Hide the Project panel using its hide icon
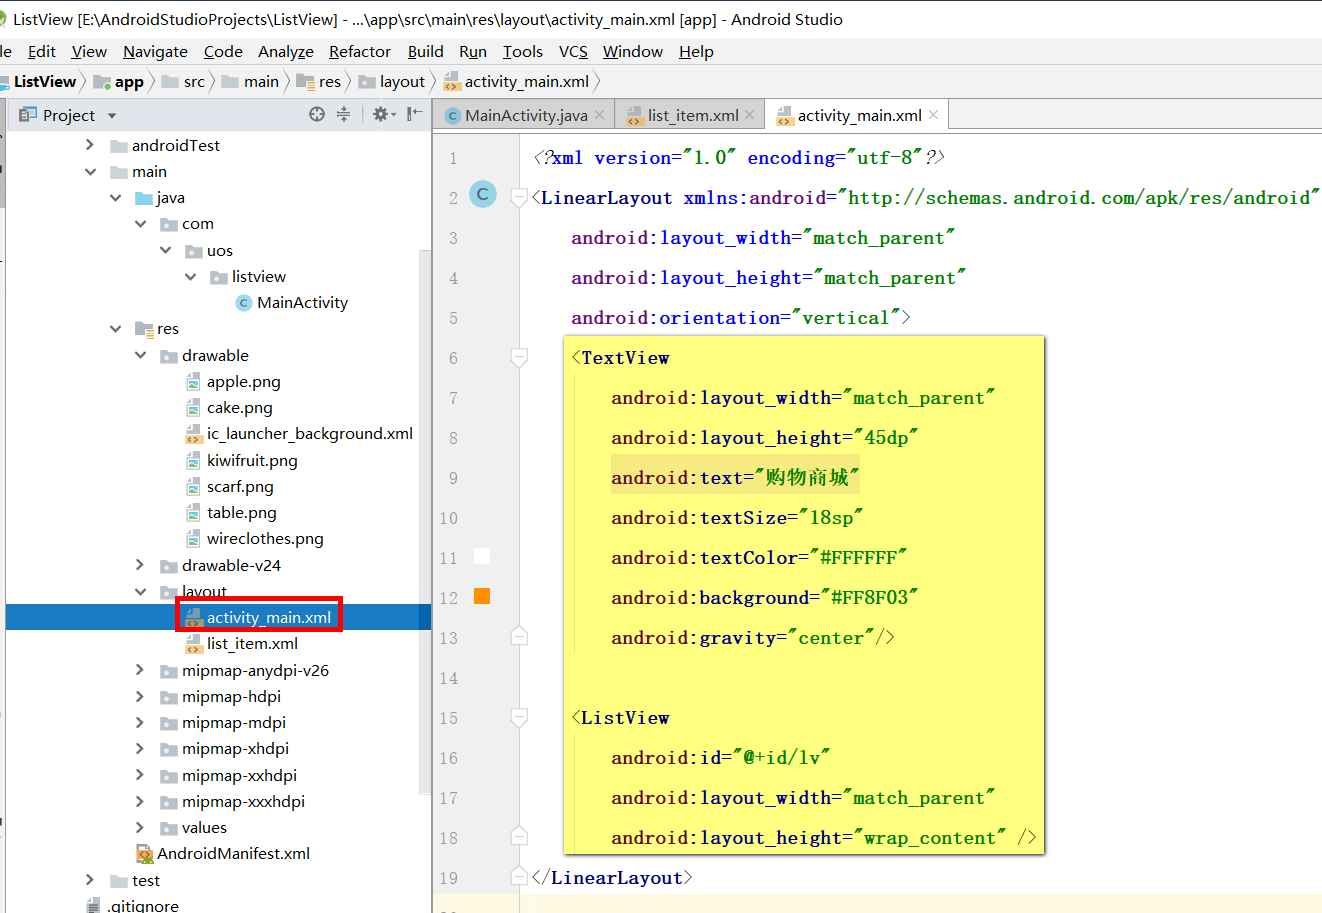 (x=417, y=114)
